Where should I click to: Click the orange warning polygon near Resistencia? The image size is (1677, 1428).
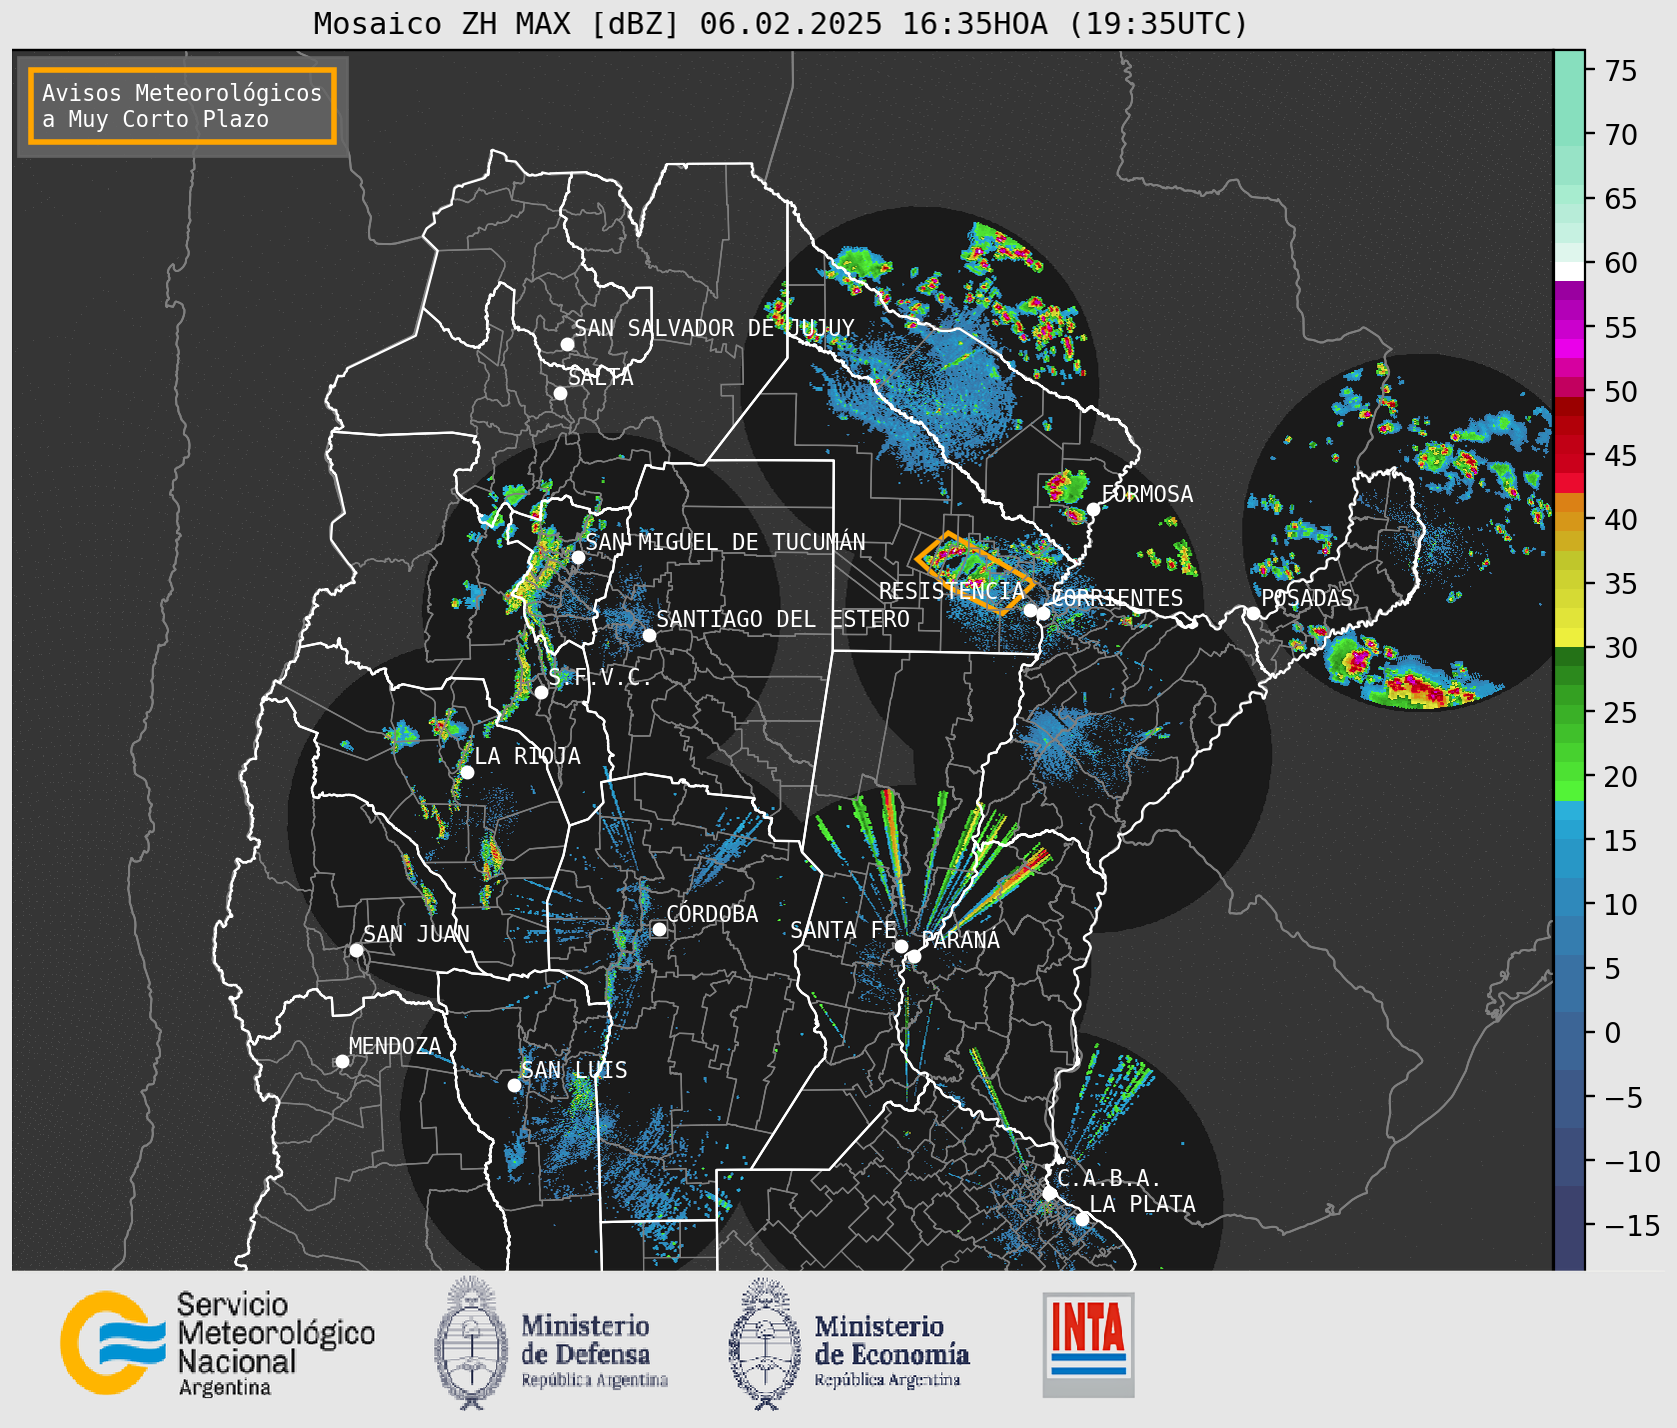[x=974, y=572]
